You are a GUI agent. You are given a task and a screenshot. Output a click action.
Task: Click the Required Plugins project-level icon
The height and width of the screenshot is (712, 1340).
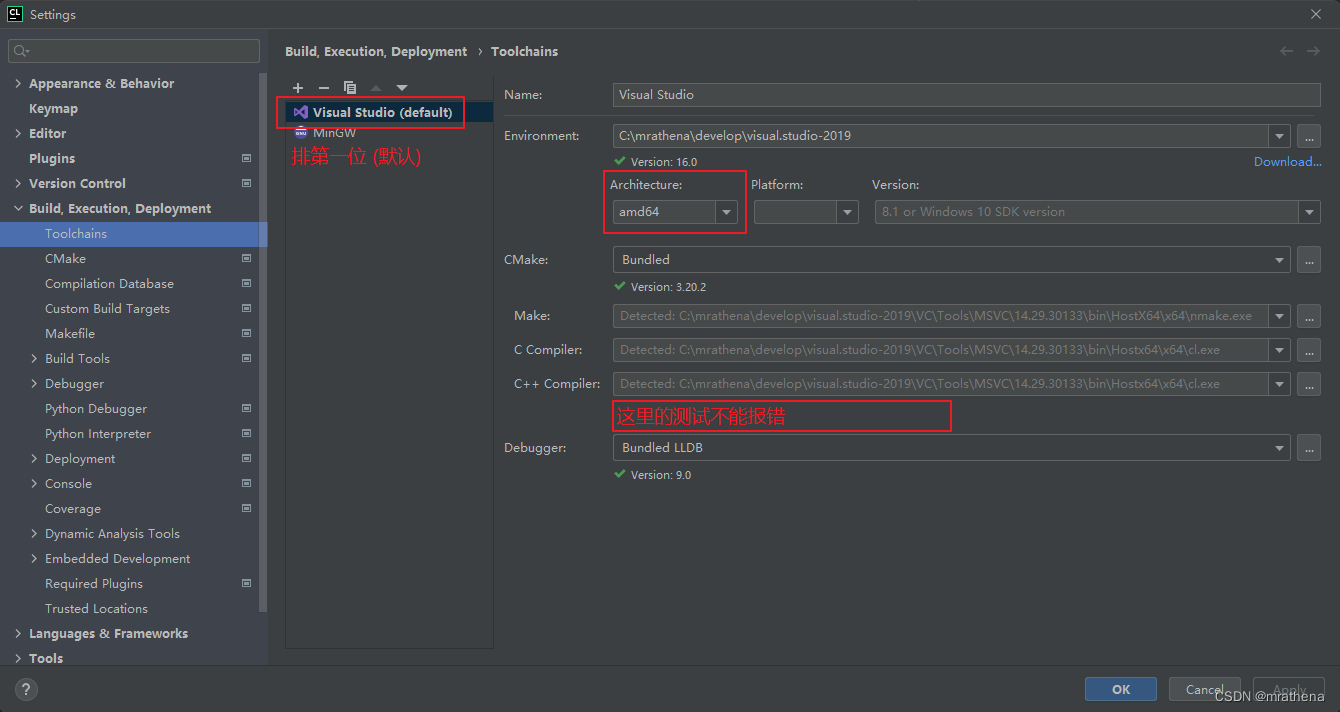click(247, 583)
